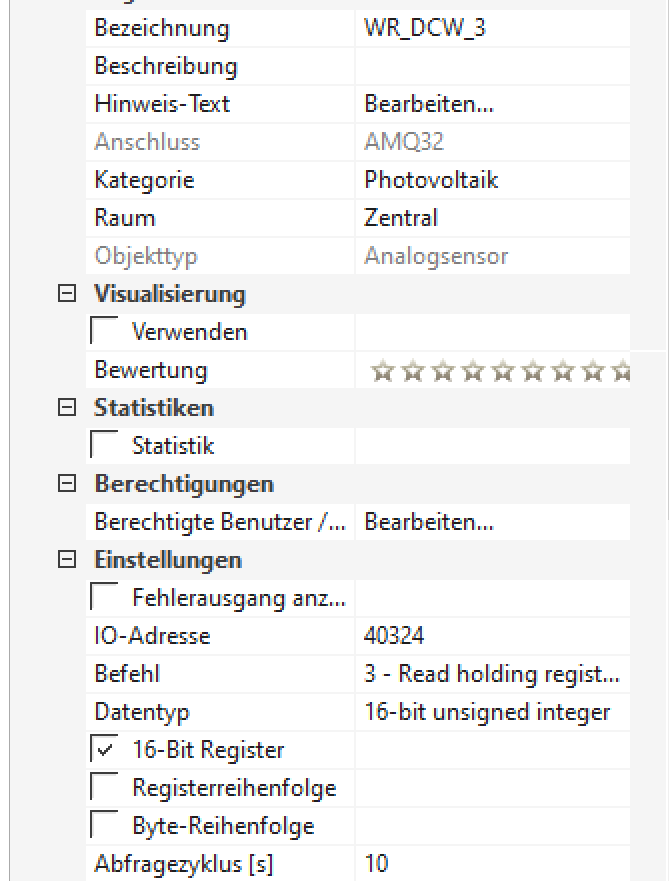Screen dimensions: 669x881
Task: Open the Befehl dropdown Read holding register
Action: [492, 674]
